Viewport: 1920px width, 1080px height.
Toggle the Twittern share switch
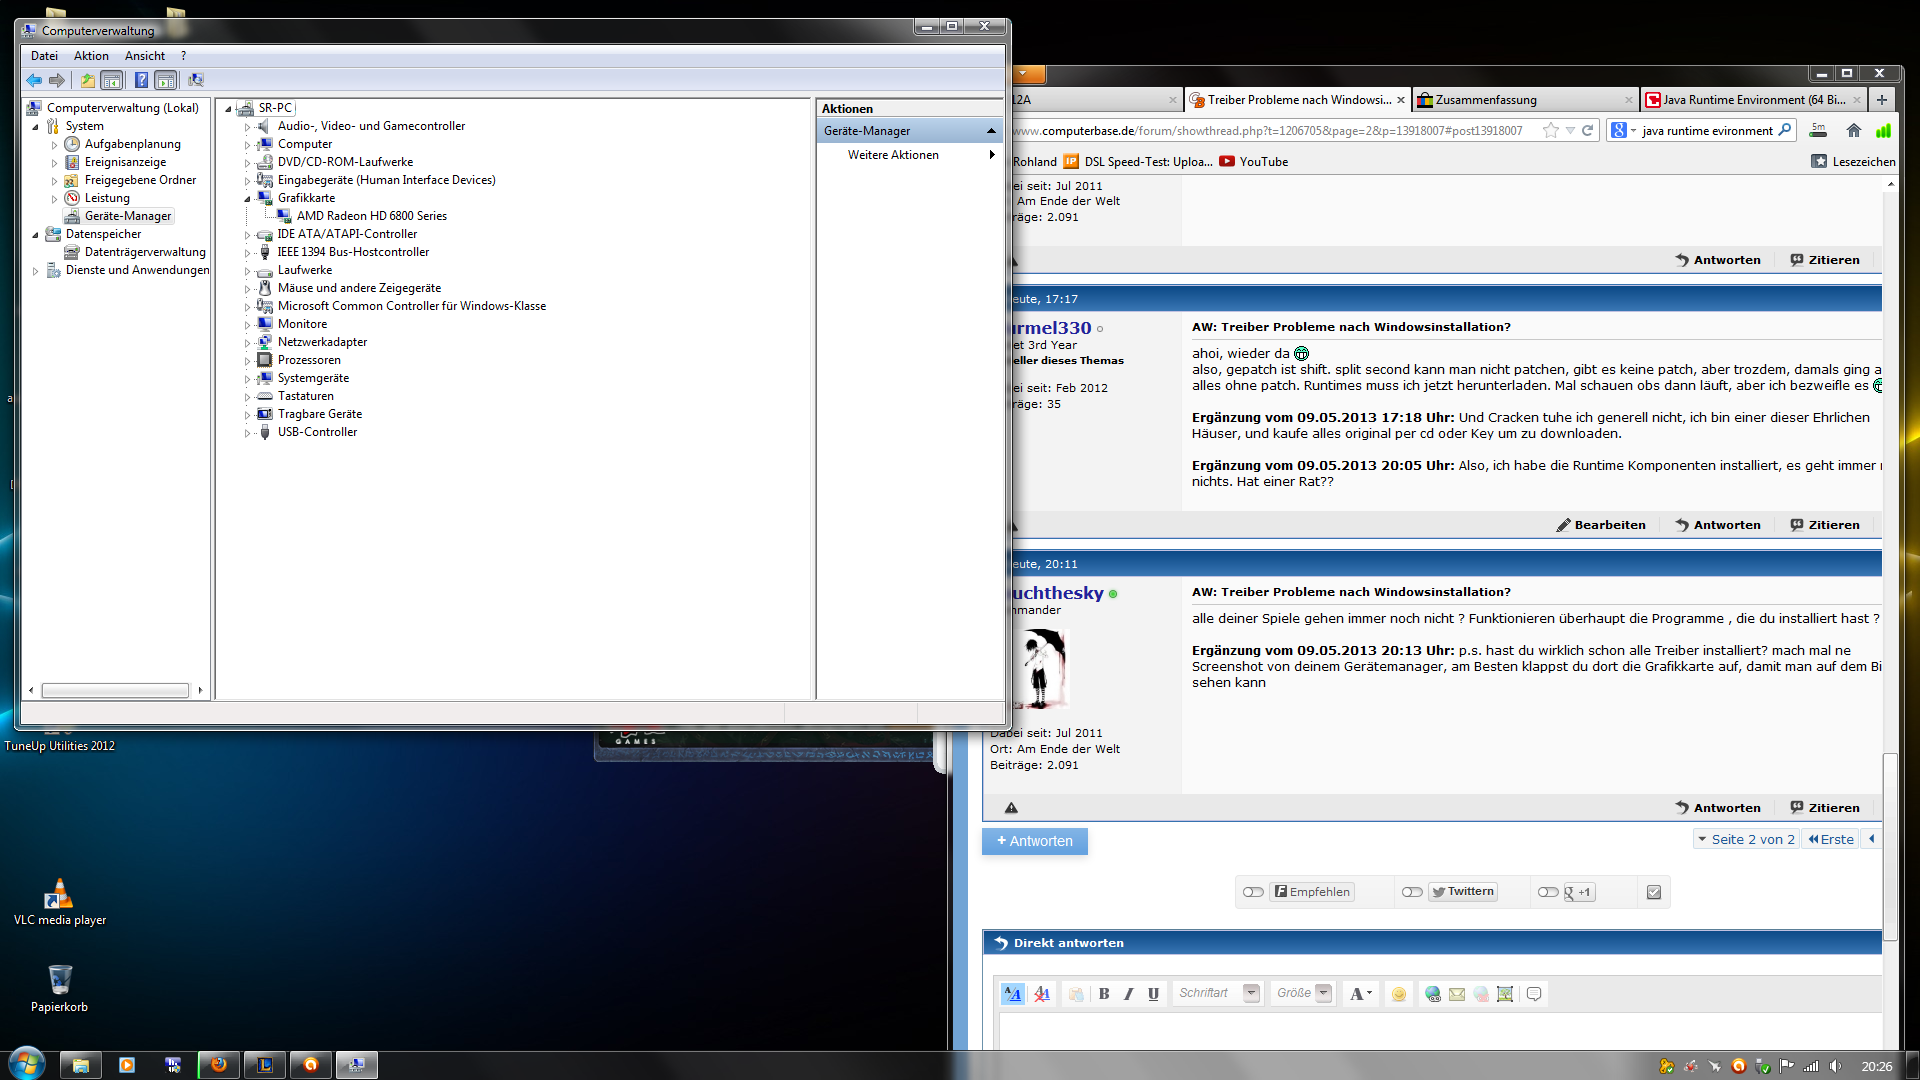1412,892
